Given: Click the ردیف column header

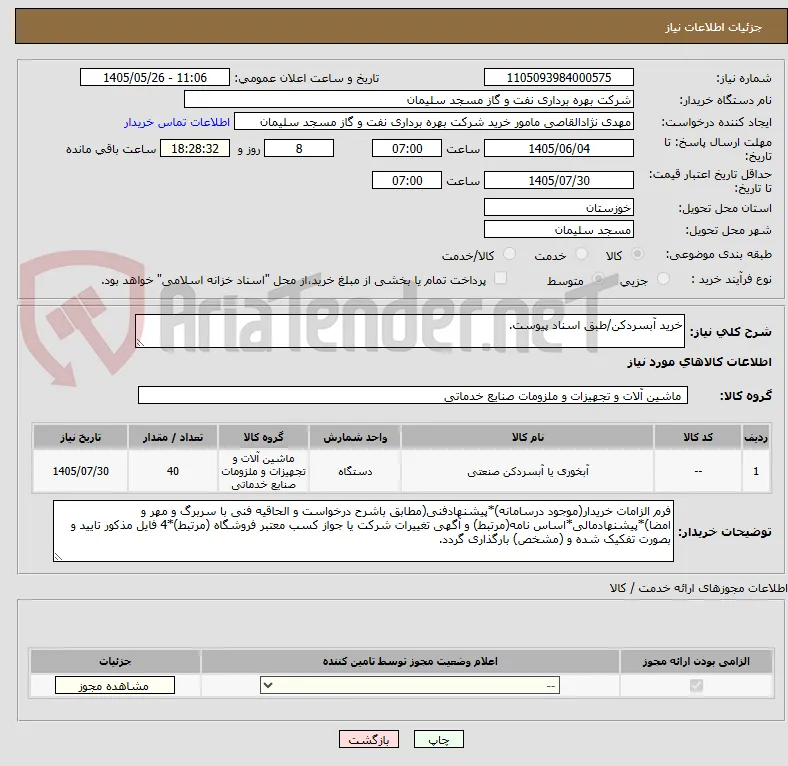Looking at the screenshot, I should tap(755, 437).
